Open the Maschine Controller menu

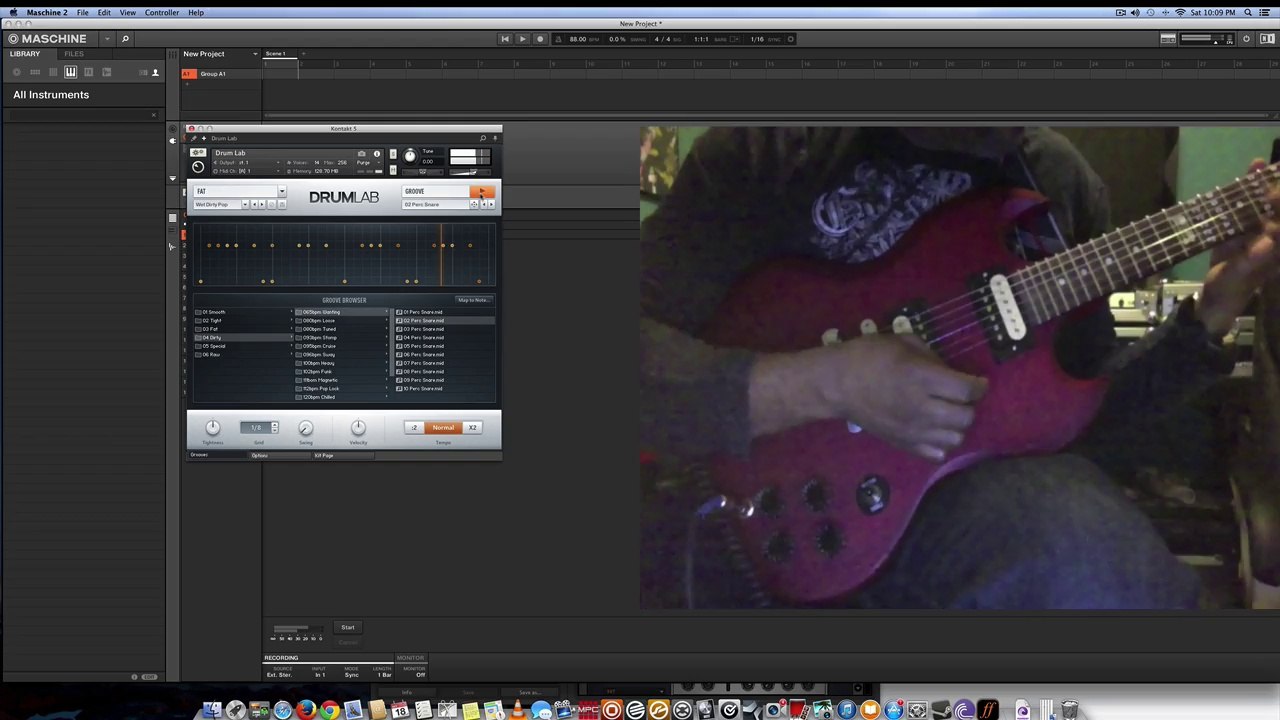point(162,13)
